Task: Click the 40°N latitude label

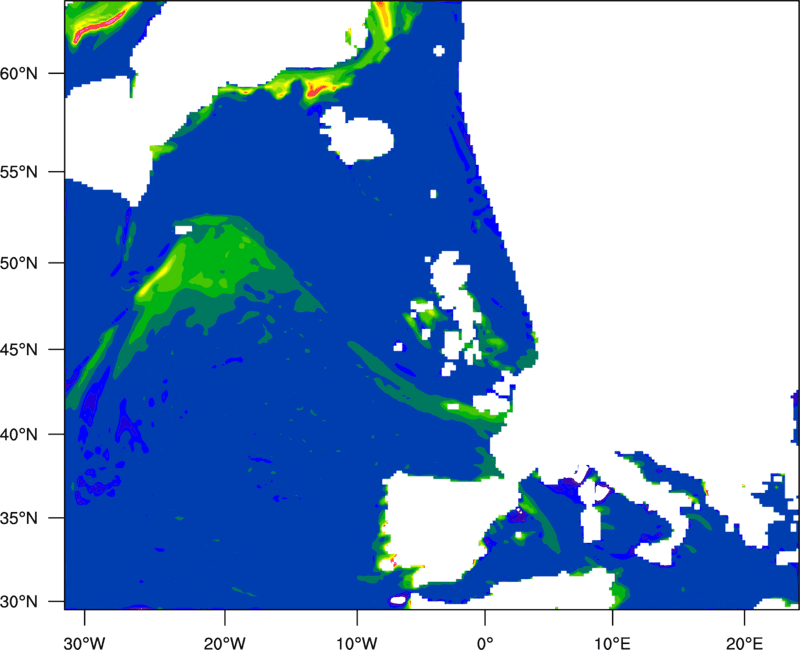Action: [19, 435]
